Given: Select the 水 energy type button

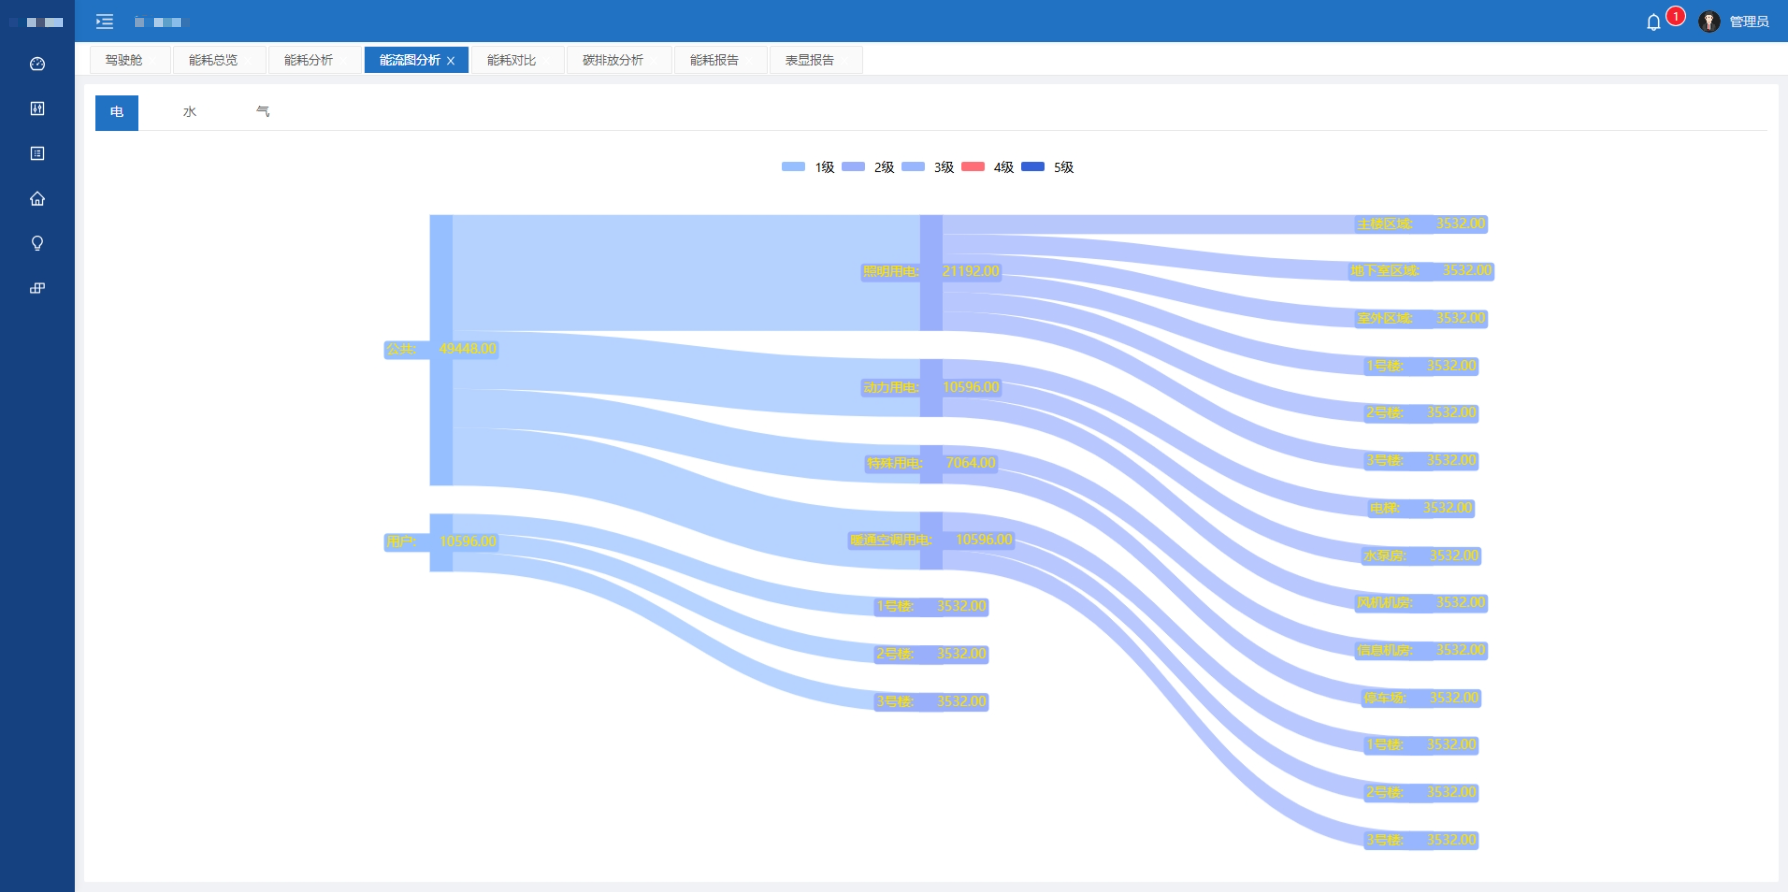Looking at the screenshot, I should 189,112.
